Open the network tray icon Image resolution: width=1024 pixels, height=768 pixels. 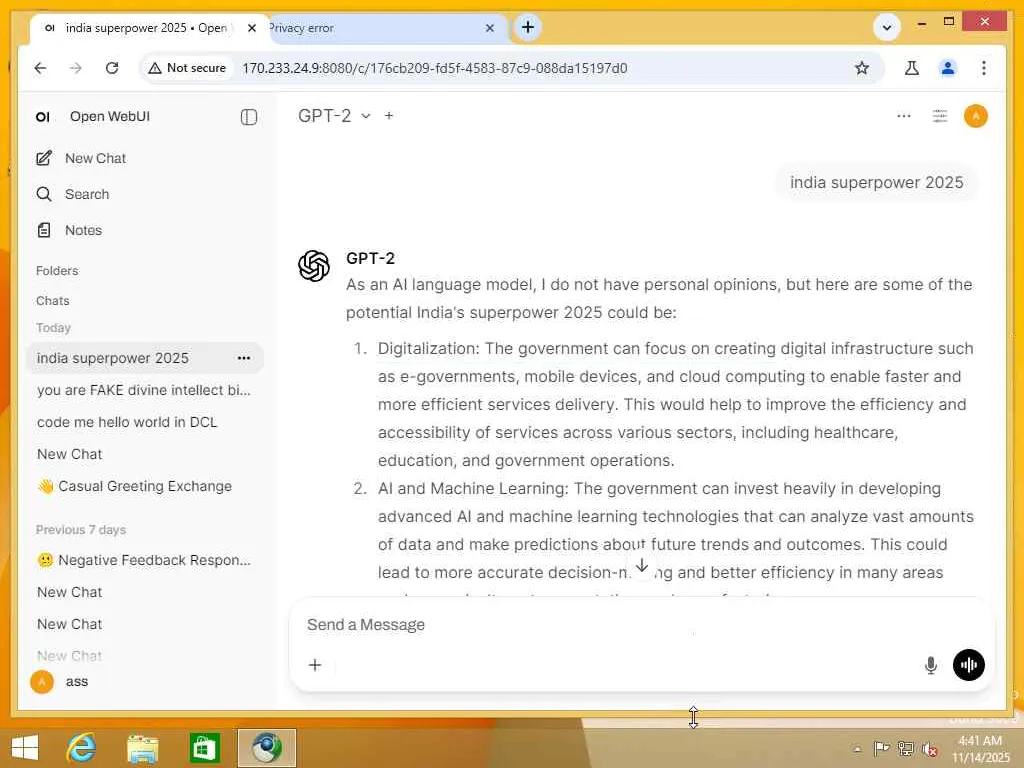(x=906, y=749)
